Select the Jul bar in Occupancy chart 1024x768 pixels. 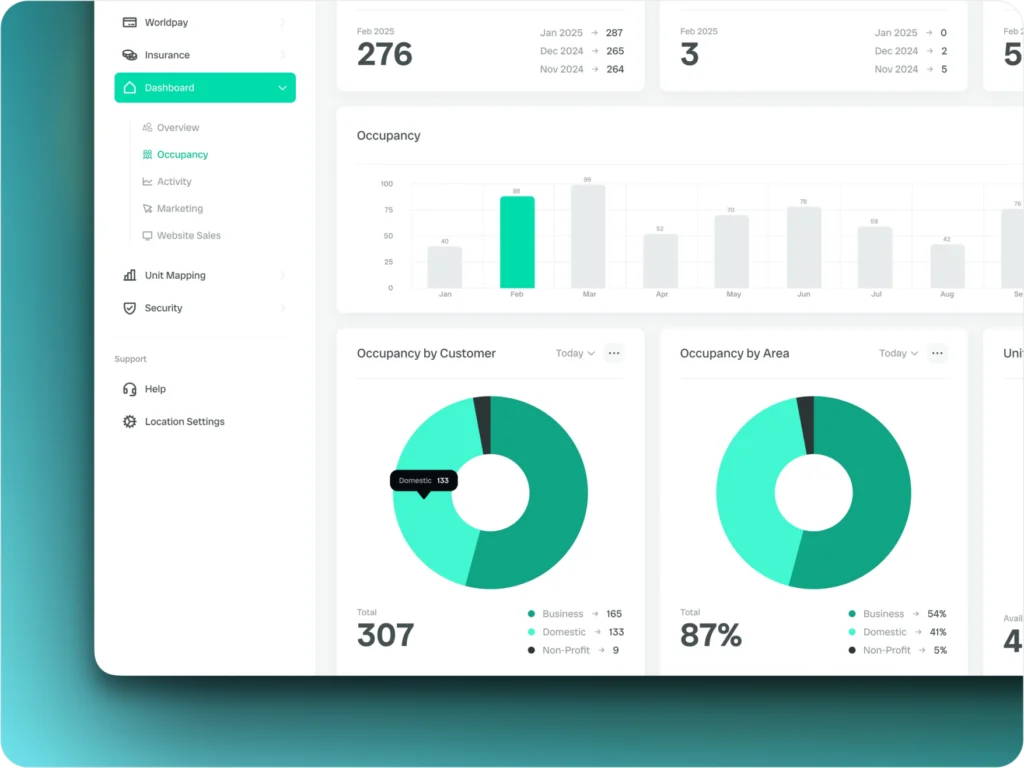(x=875, y=257)
